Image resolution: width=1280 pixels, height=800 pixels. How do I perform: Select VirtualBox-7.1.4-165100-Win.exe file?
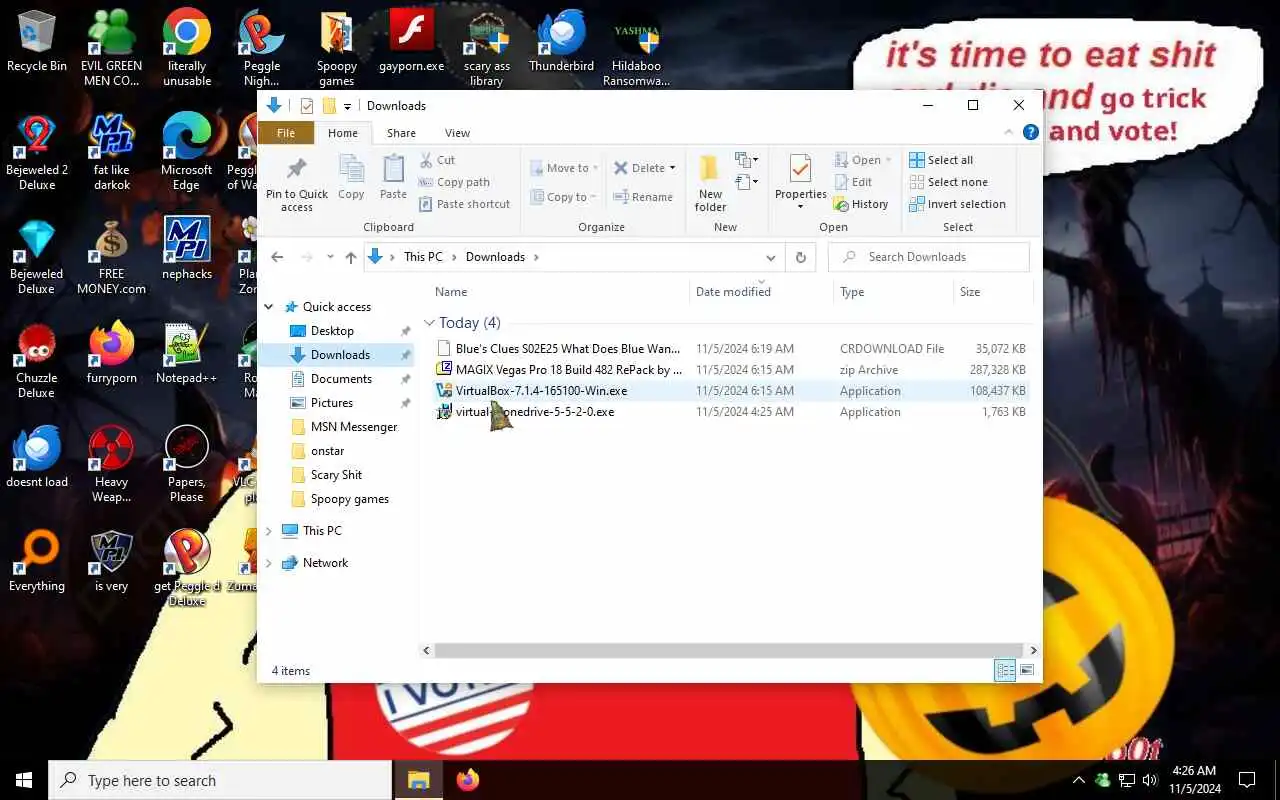coord(731,391)
